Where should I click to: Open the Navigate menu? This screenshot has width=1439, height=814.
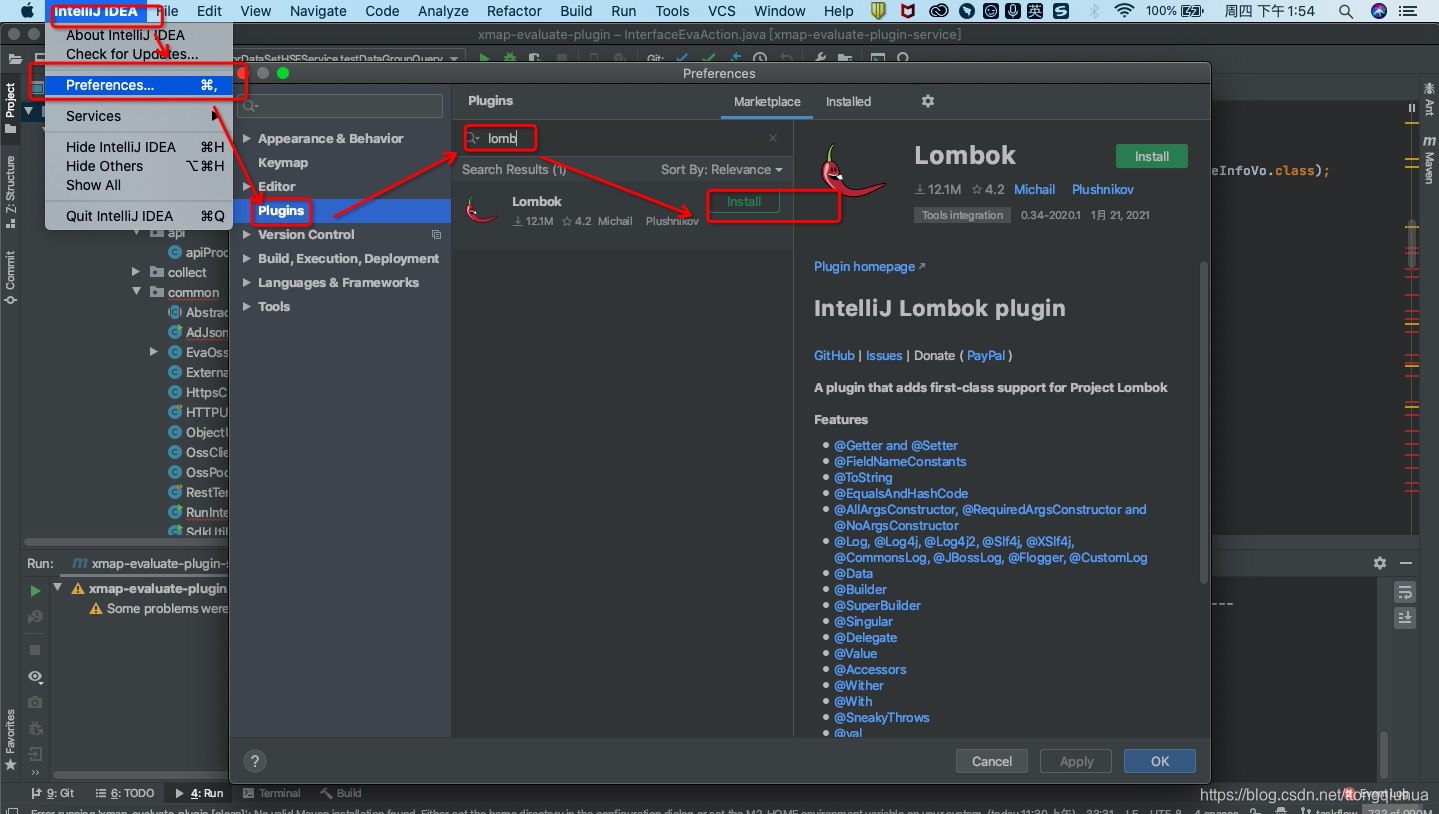click(x=318, y=11)
